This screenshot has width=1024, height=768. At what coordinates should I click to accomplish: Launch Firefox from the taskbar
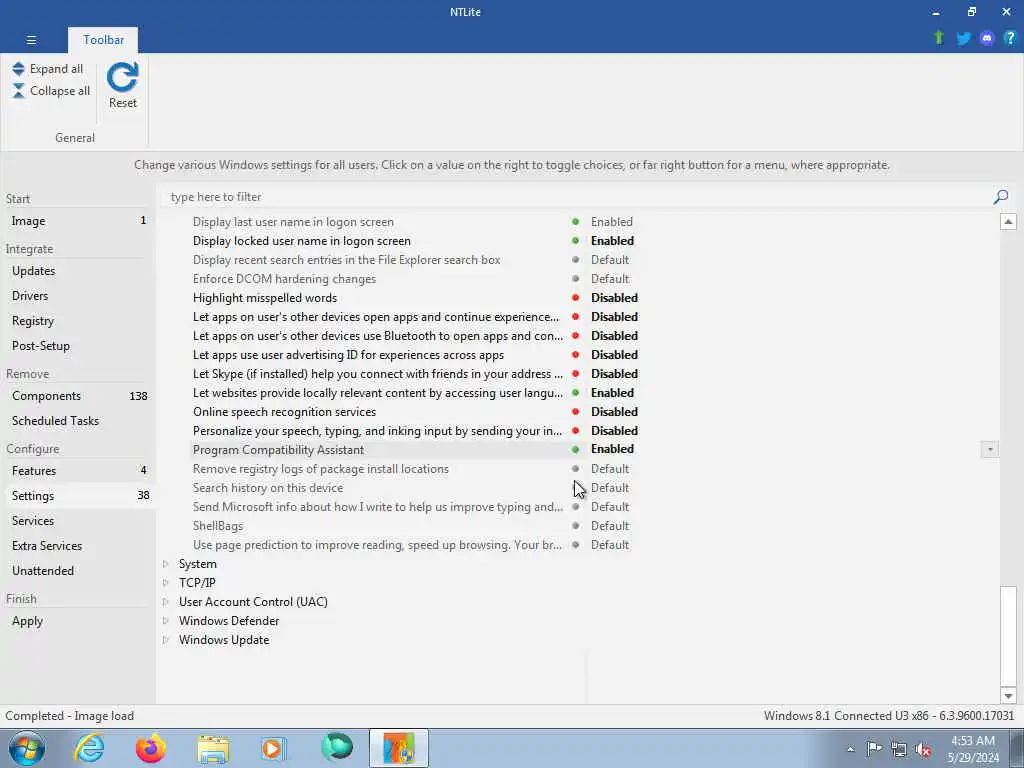coord(150,748)
